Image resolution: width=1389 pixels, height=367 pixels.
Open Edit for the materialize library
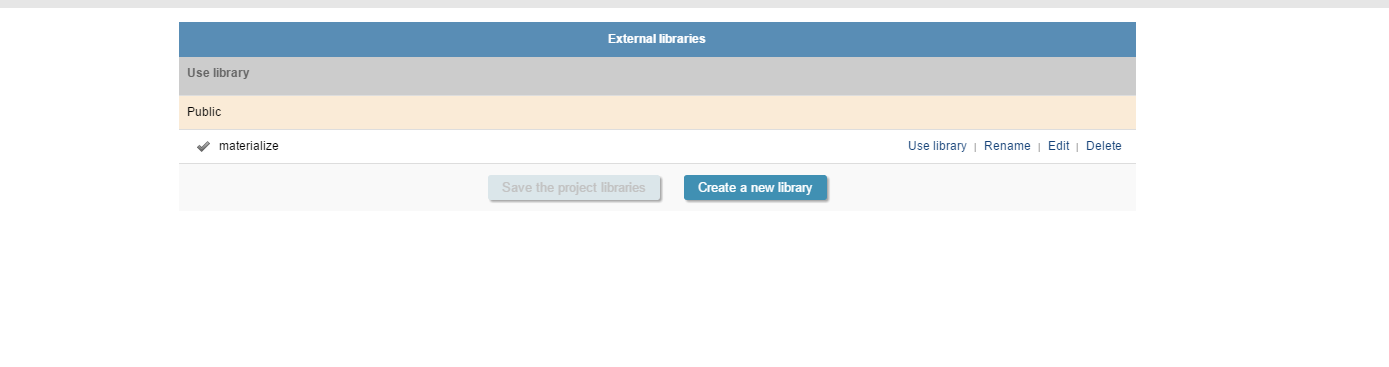click(x=1058, y=146)
